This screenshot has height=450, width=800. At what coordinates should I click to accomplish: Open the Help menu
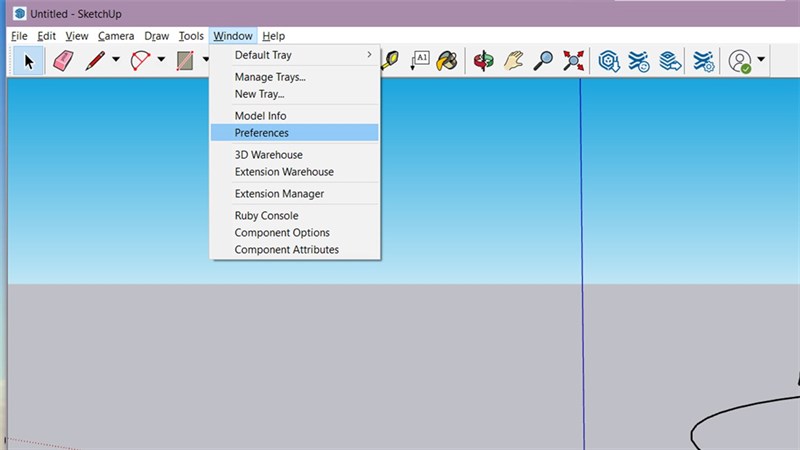point(273,36)
